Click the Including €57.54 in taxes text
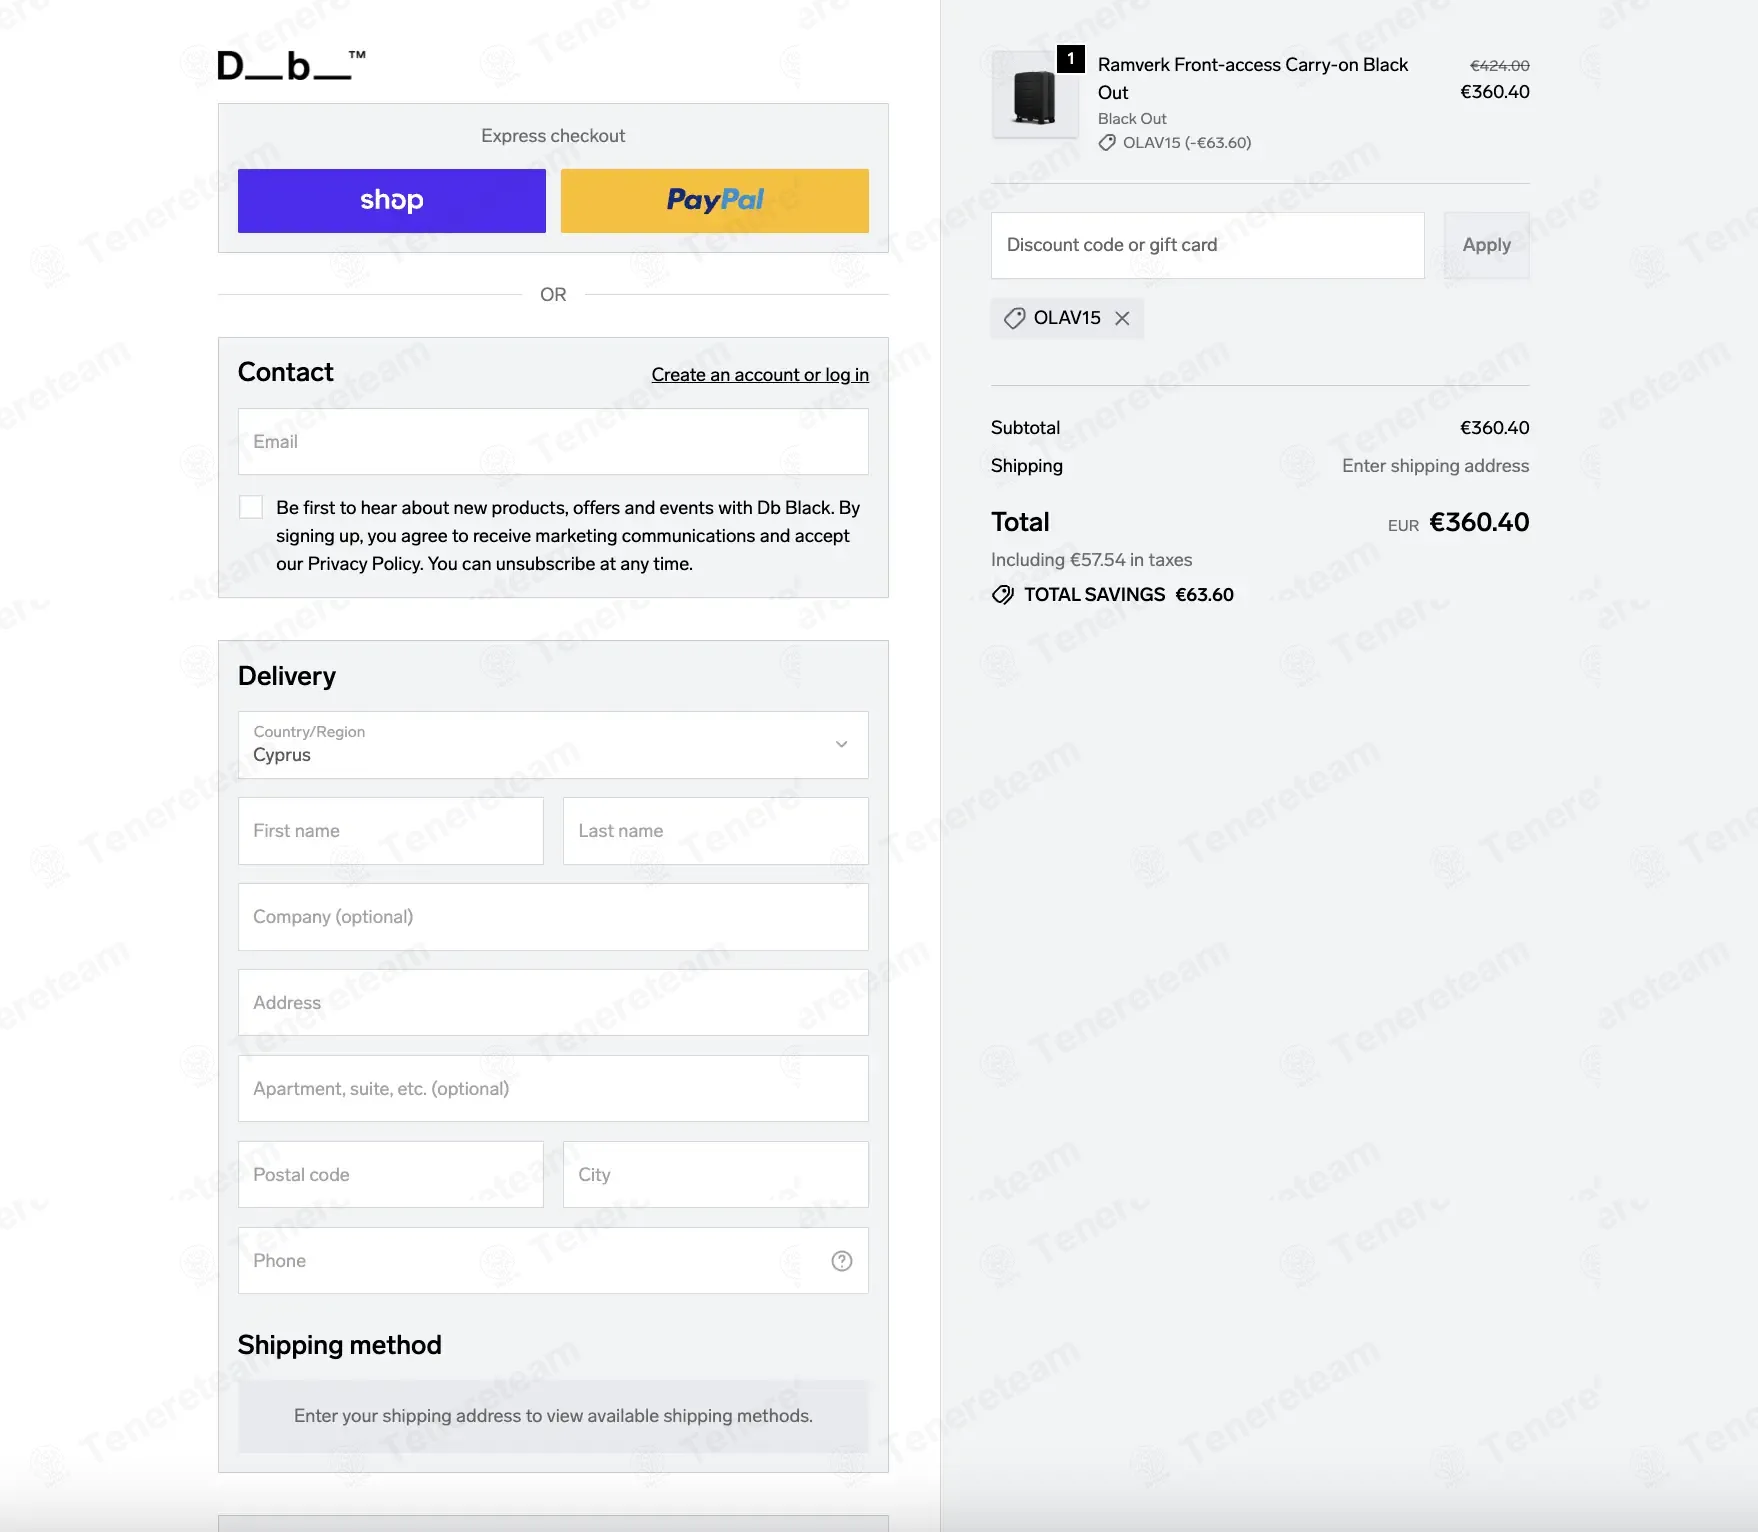The image size is (1758, 1532). point(1091,560)
